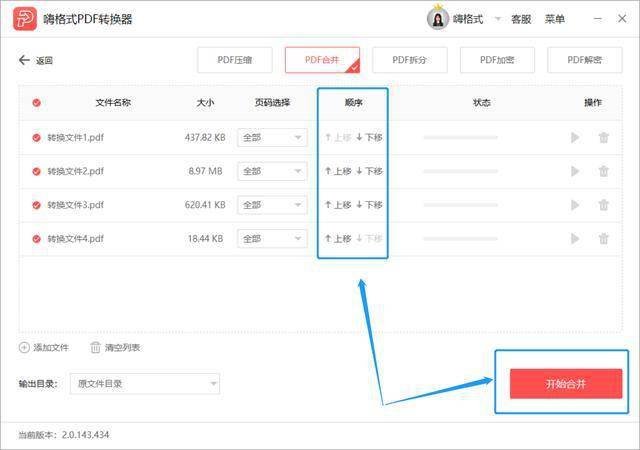
Task: Open the 客服 link
Action: [x=521, y=19]
